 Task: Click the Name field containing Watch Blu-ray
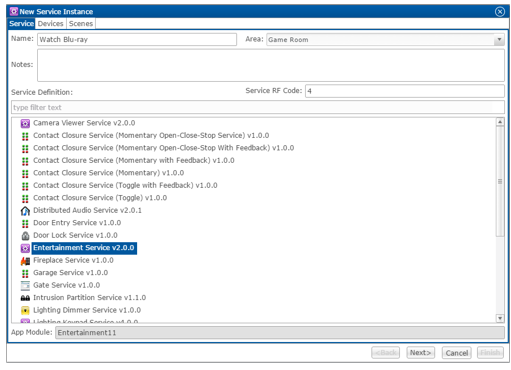(137, 40)
